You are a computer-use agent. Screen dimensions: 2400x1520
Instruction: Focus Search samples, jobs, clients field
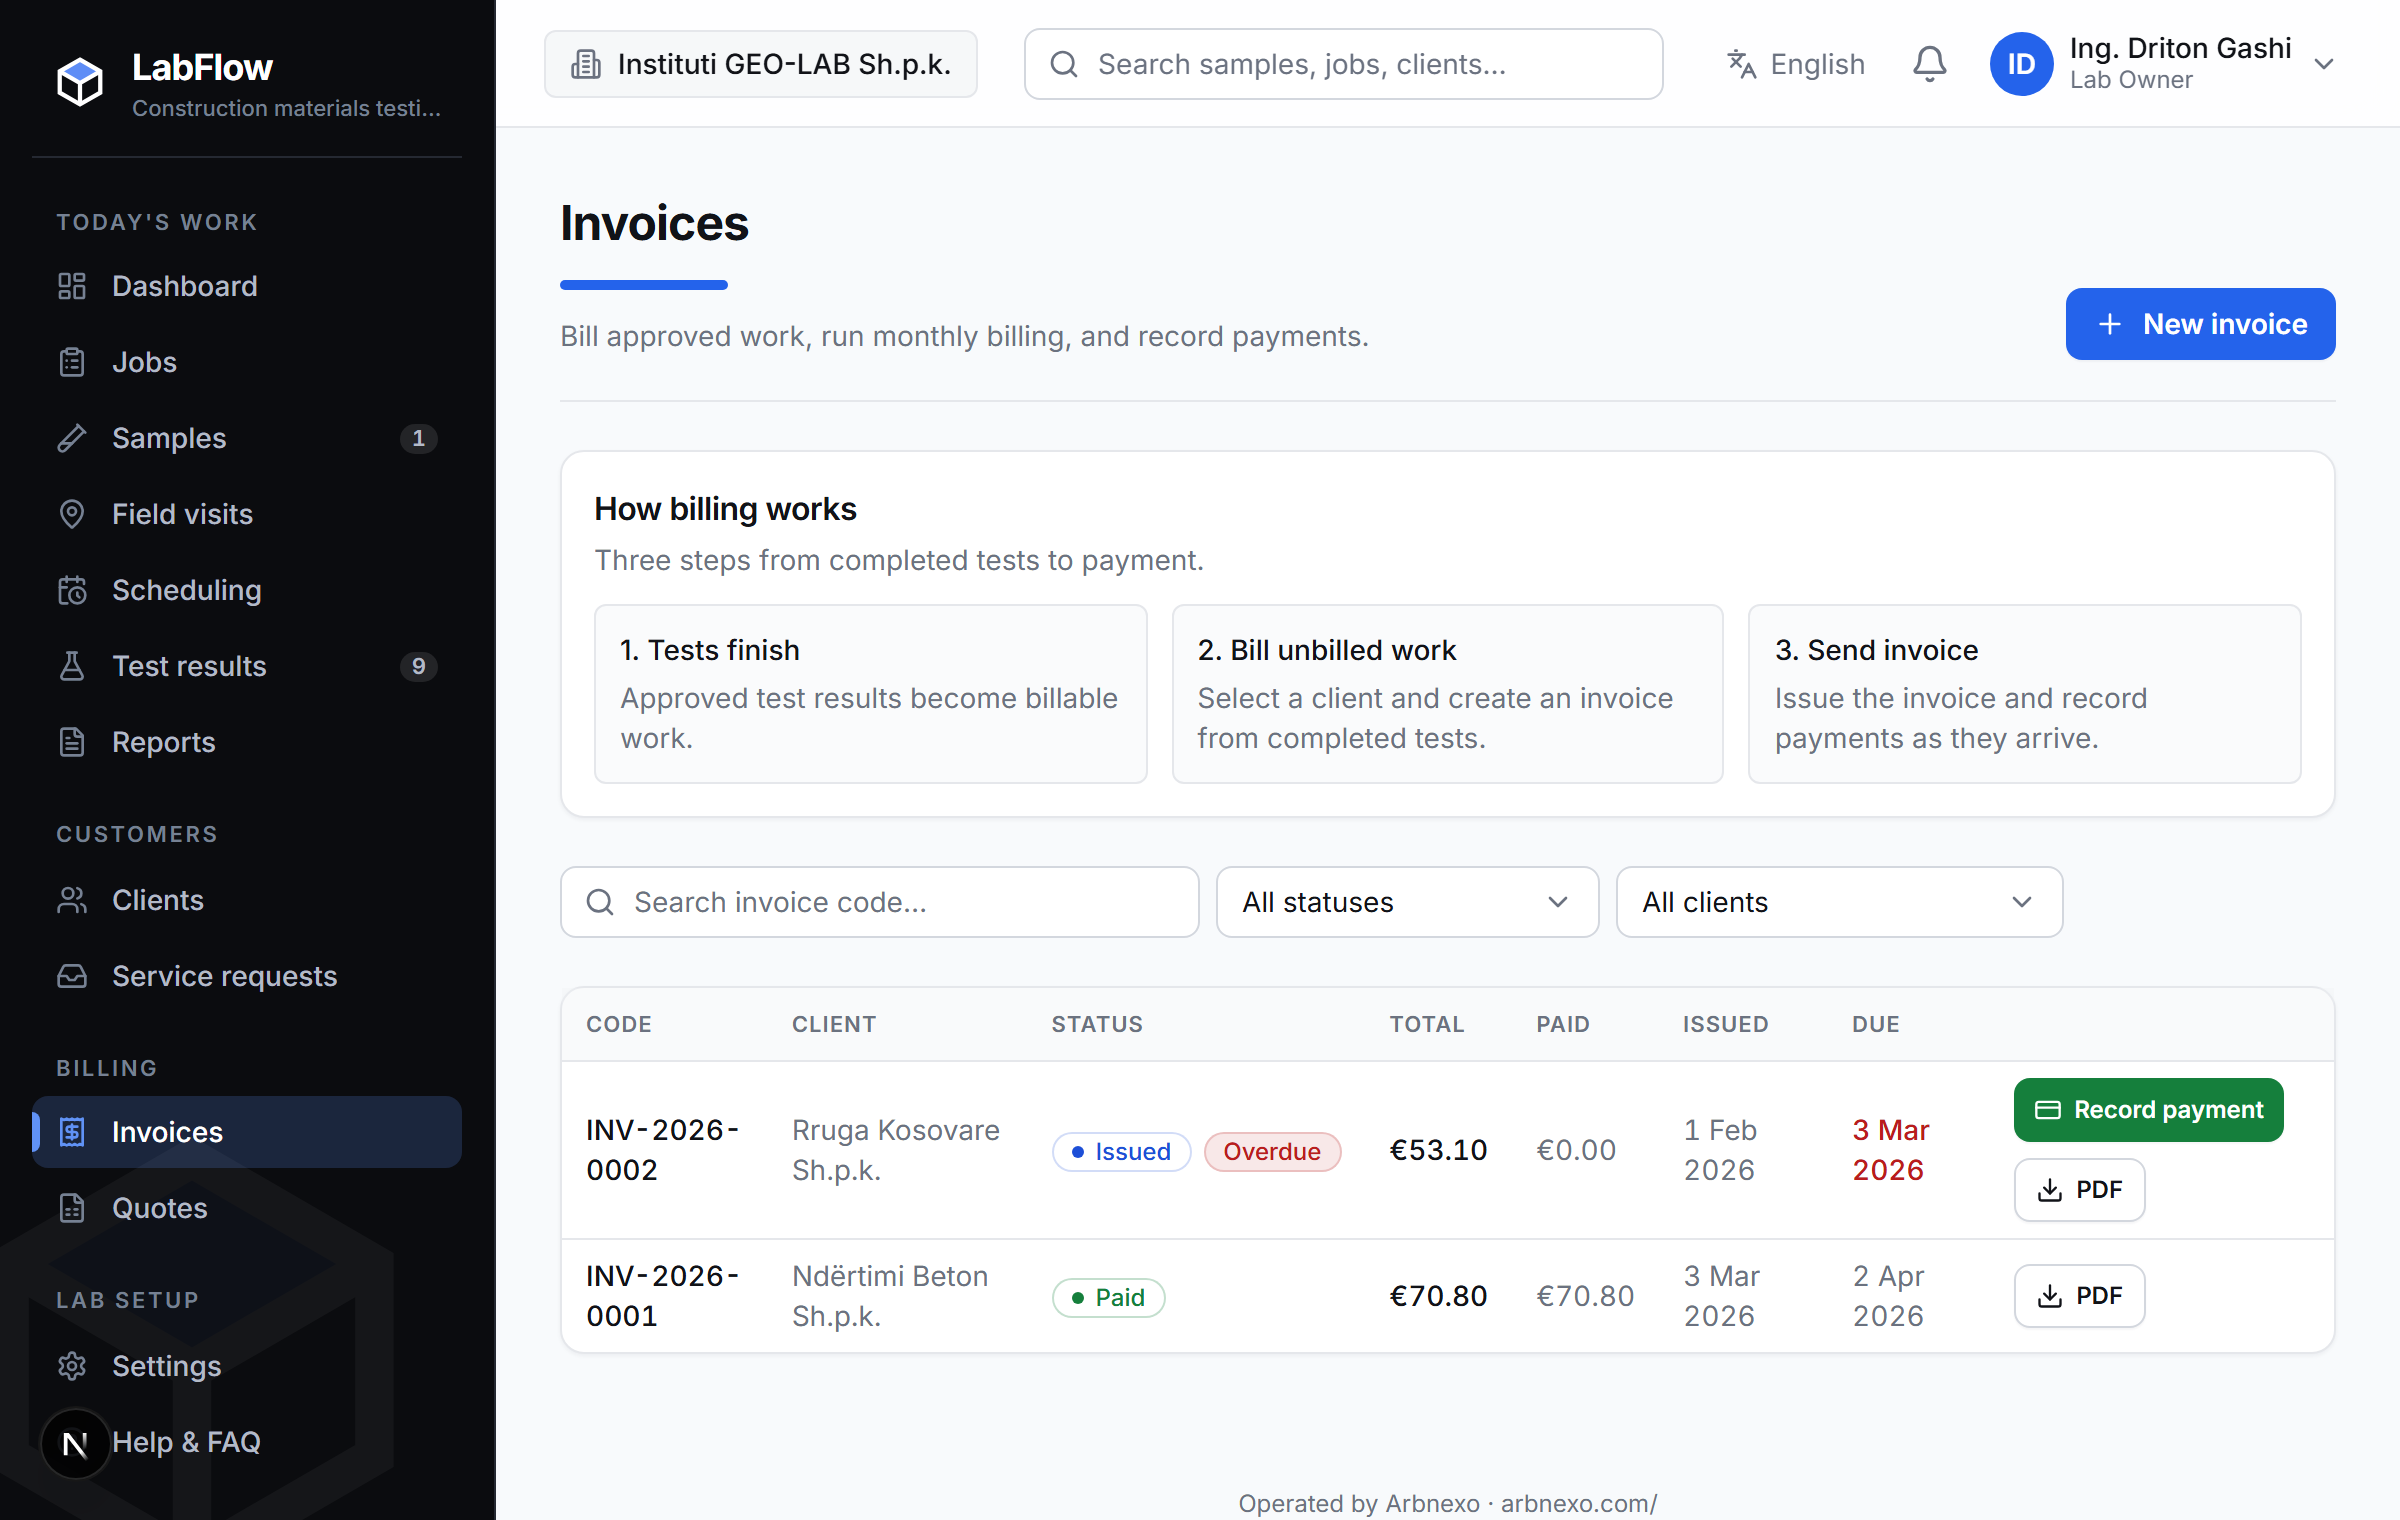1343,64
